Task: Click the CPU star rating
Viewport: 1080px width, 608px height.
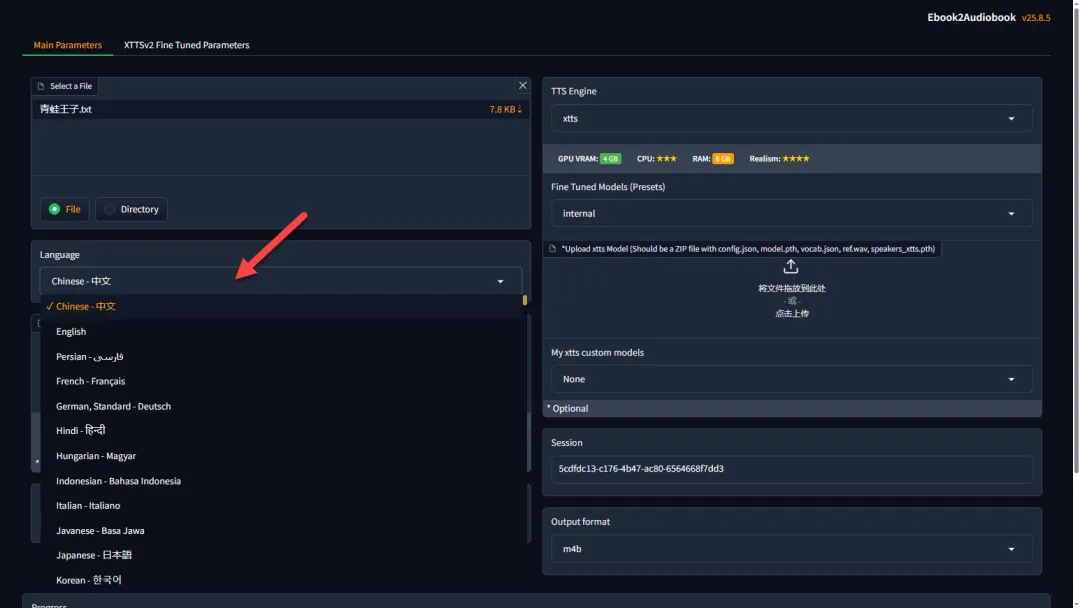Action: pyautogui.click(x=666, y=158)
